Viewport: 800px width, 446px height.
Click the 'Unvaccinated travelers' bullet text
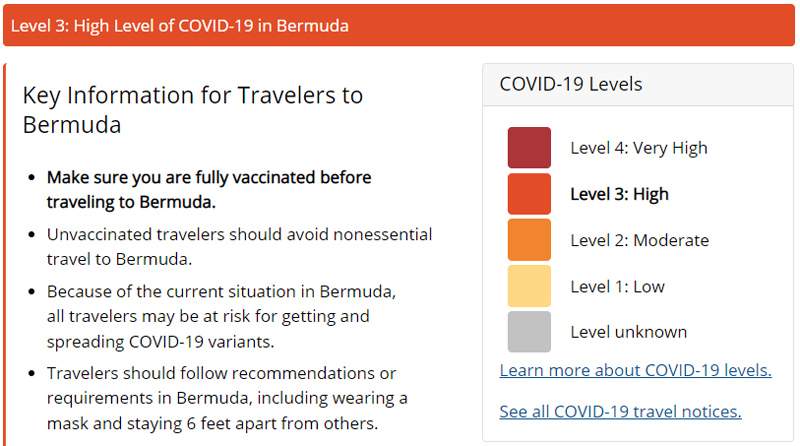coord(239,246)
